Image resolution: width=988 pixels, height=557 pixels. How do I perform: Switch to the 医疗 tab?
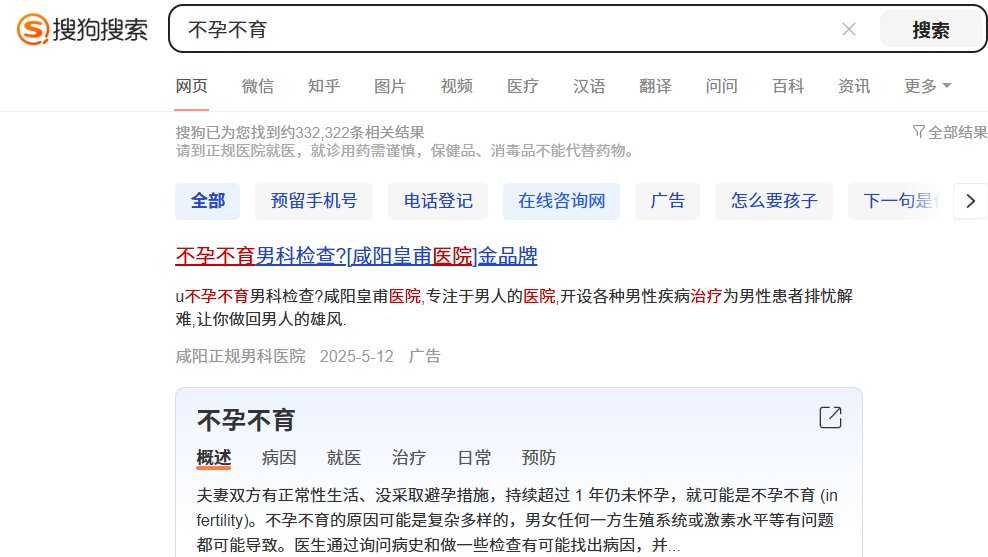click(523, 86)
